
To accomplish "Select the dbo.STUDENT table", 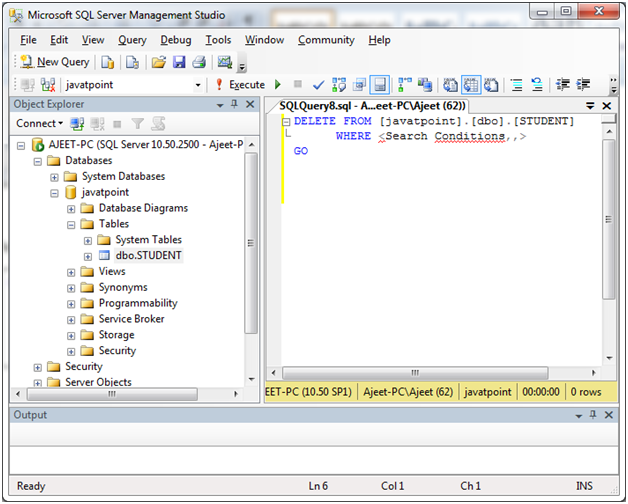I will coord(149,255).
